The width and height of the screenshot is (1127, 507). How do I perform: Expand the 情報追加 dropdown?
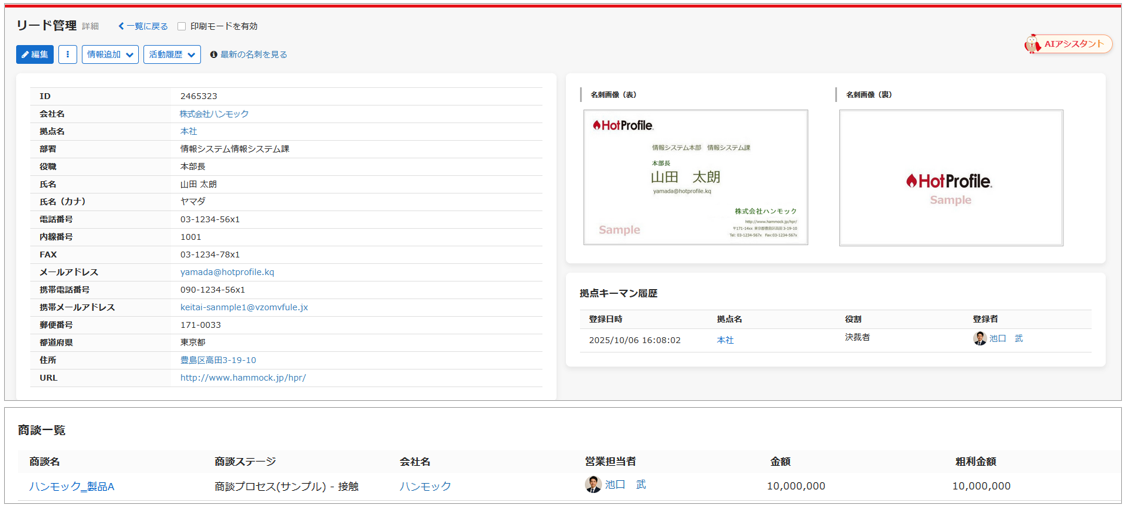tap(110, 55)
